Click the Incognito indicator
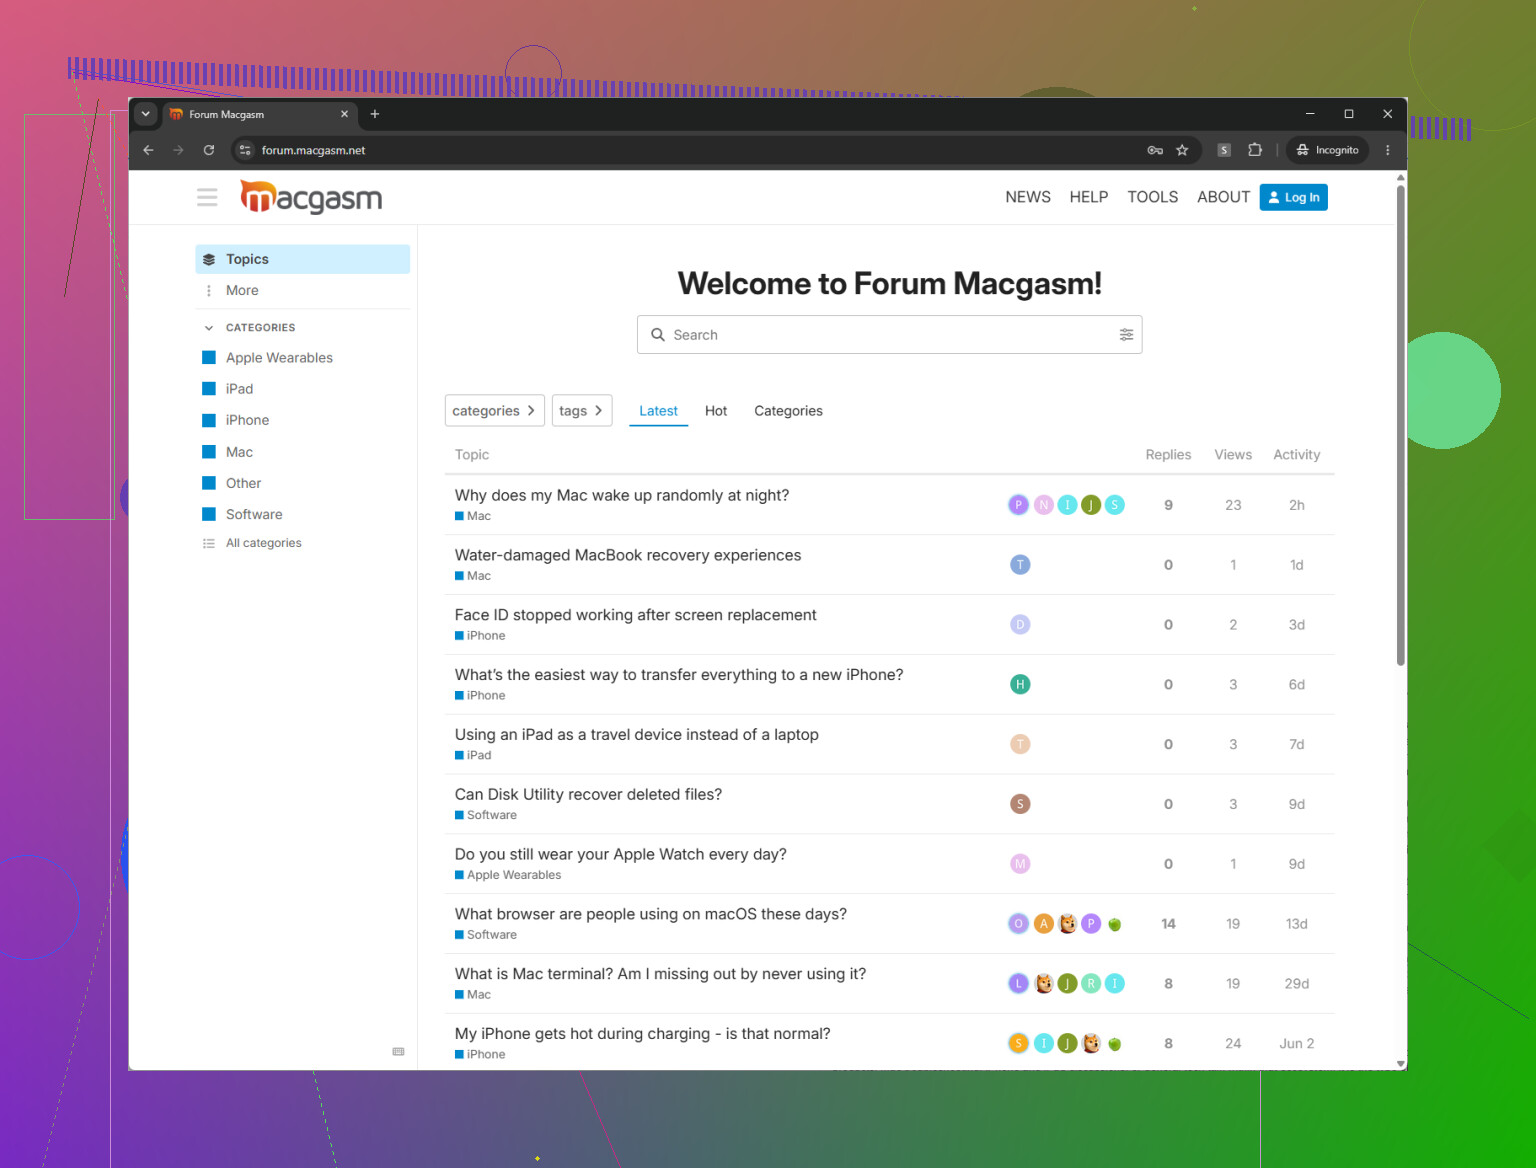This screenshot has height=1168, width=1536. point(1328,150)
